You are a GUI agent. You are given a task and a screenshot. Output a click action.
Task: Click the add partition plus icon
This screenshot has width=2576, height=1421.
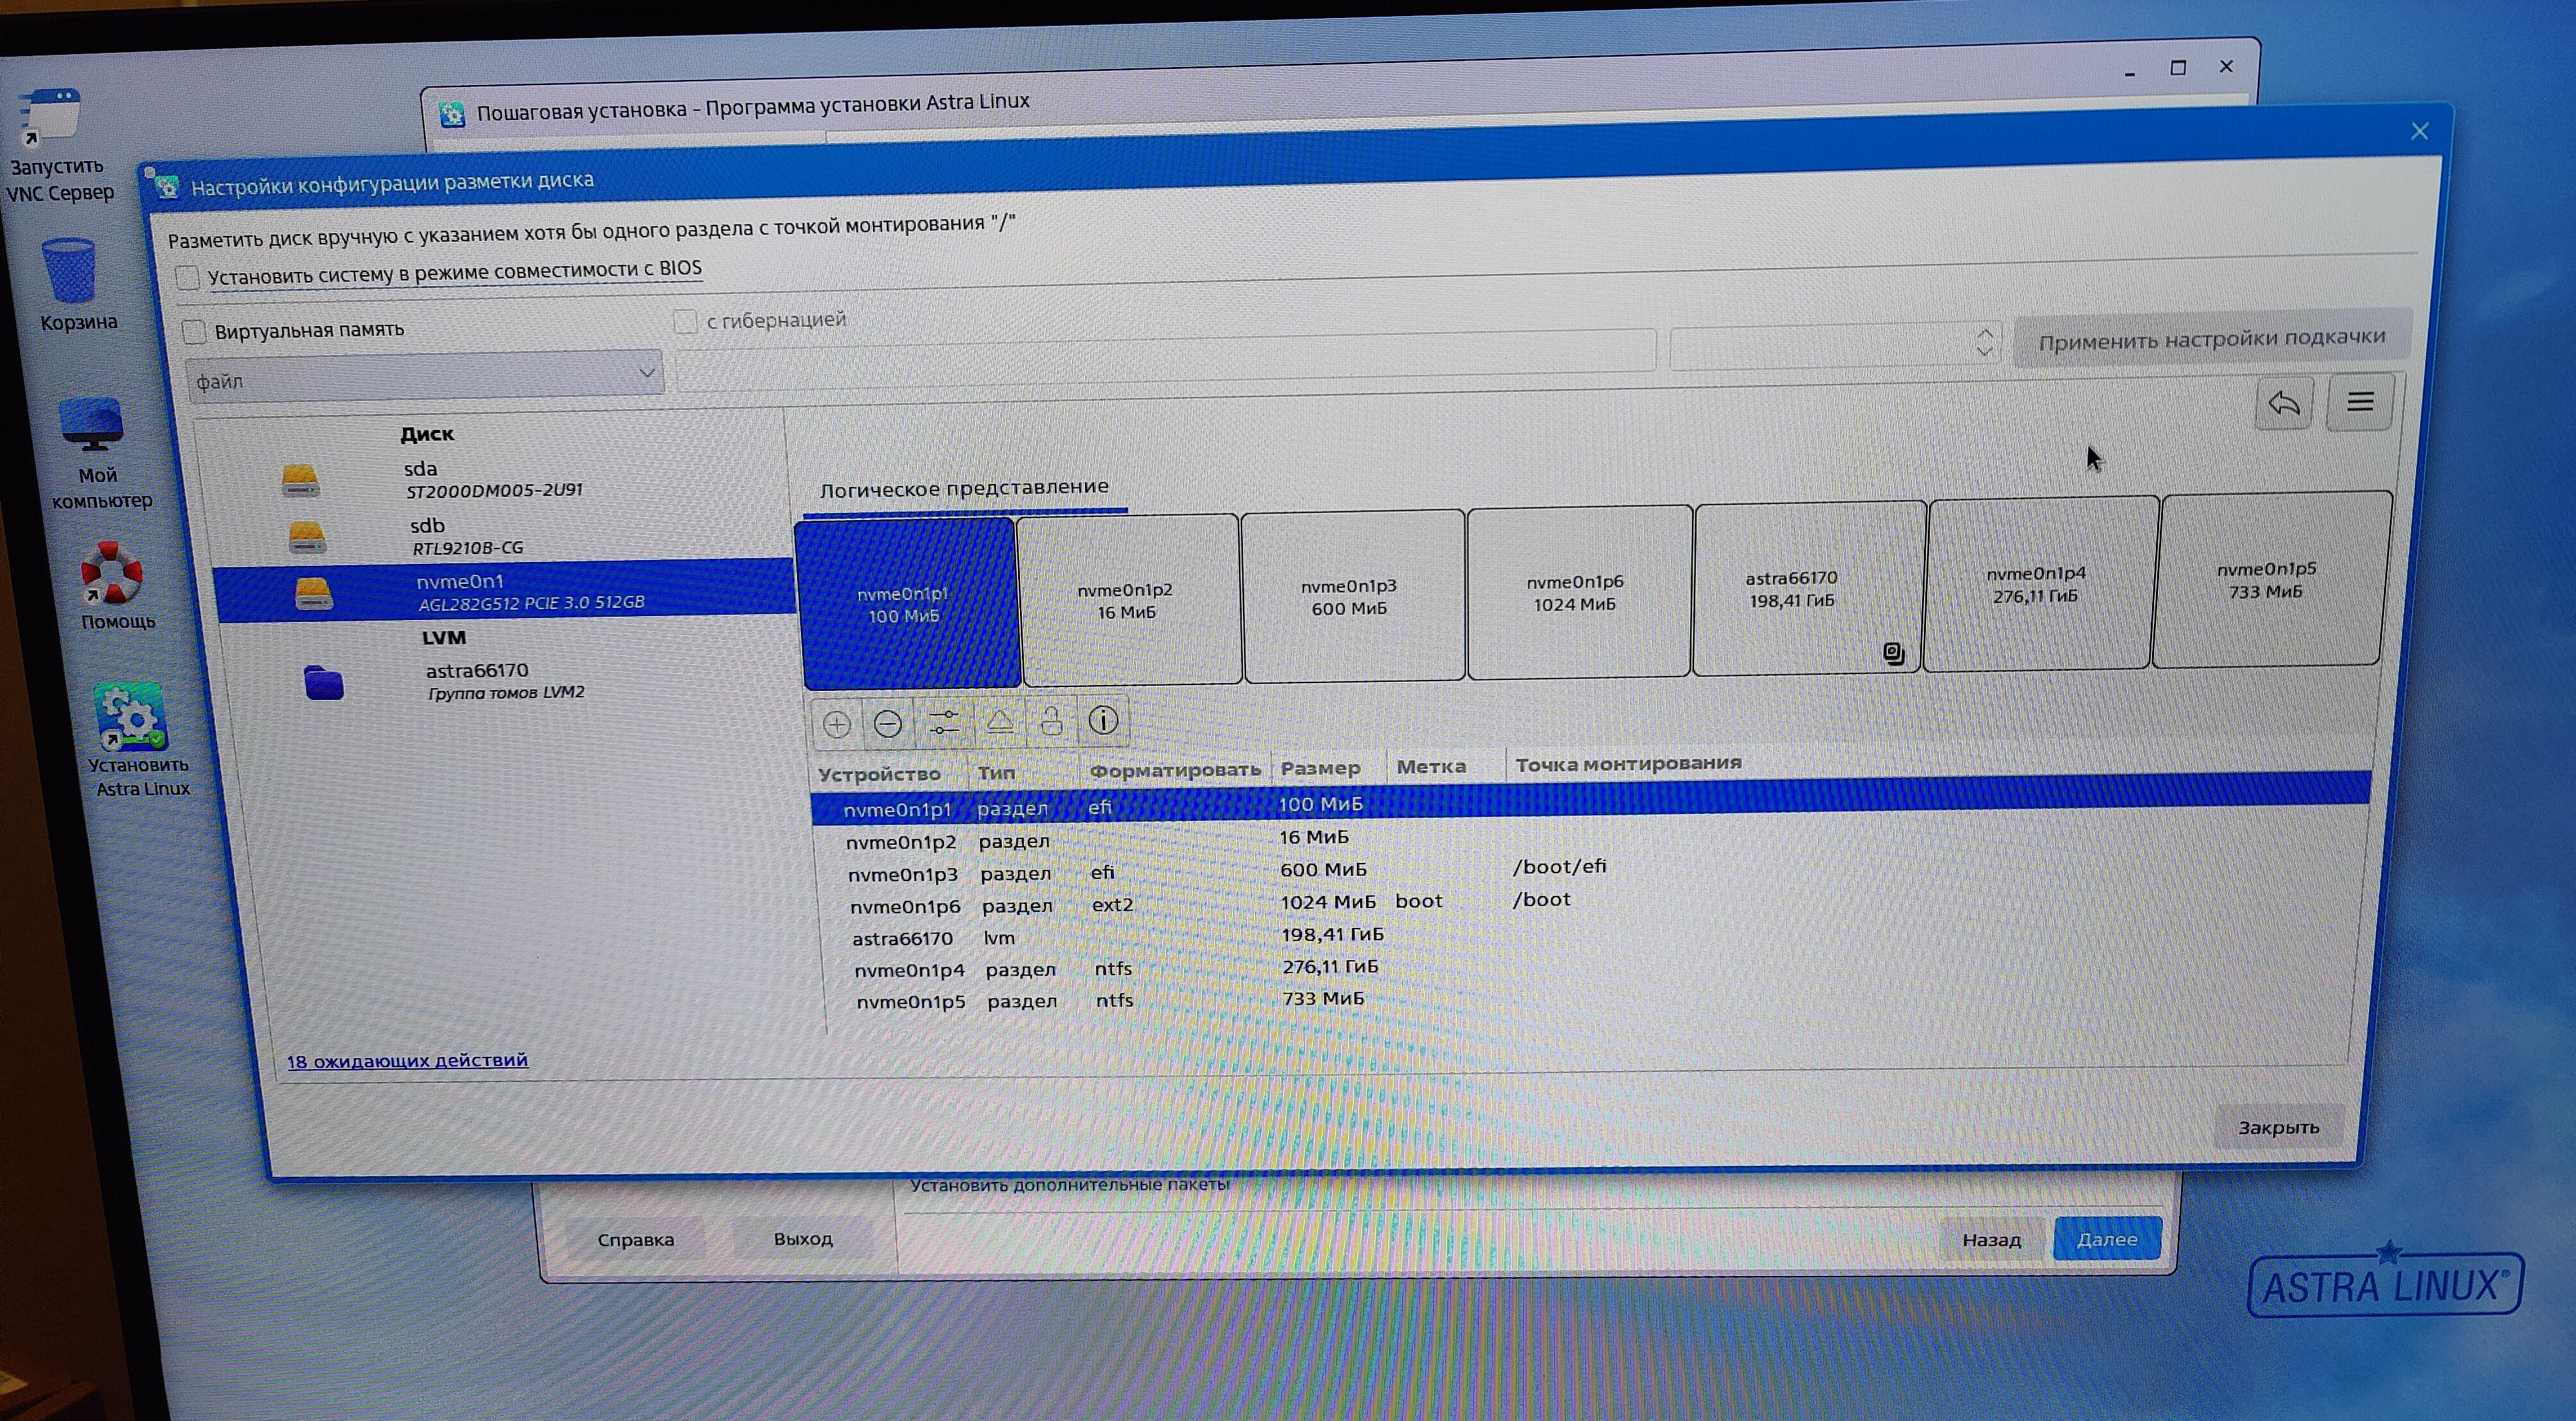837,724
